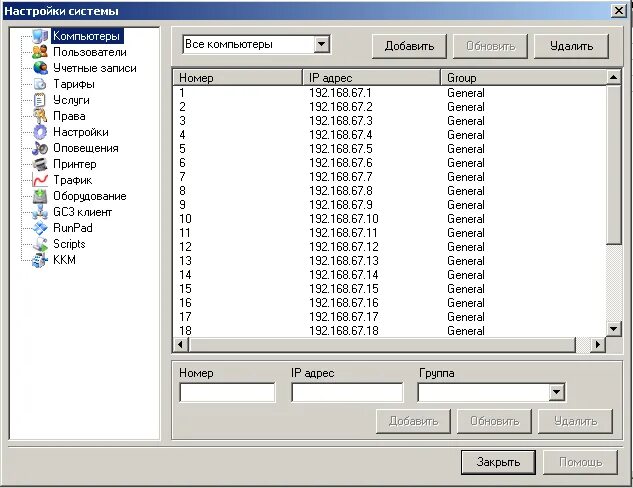Select the Принтер tree item

point(75,164)
